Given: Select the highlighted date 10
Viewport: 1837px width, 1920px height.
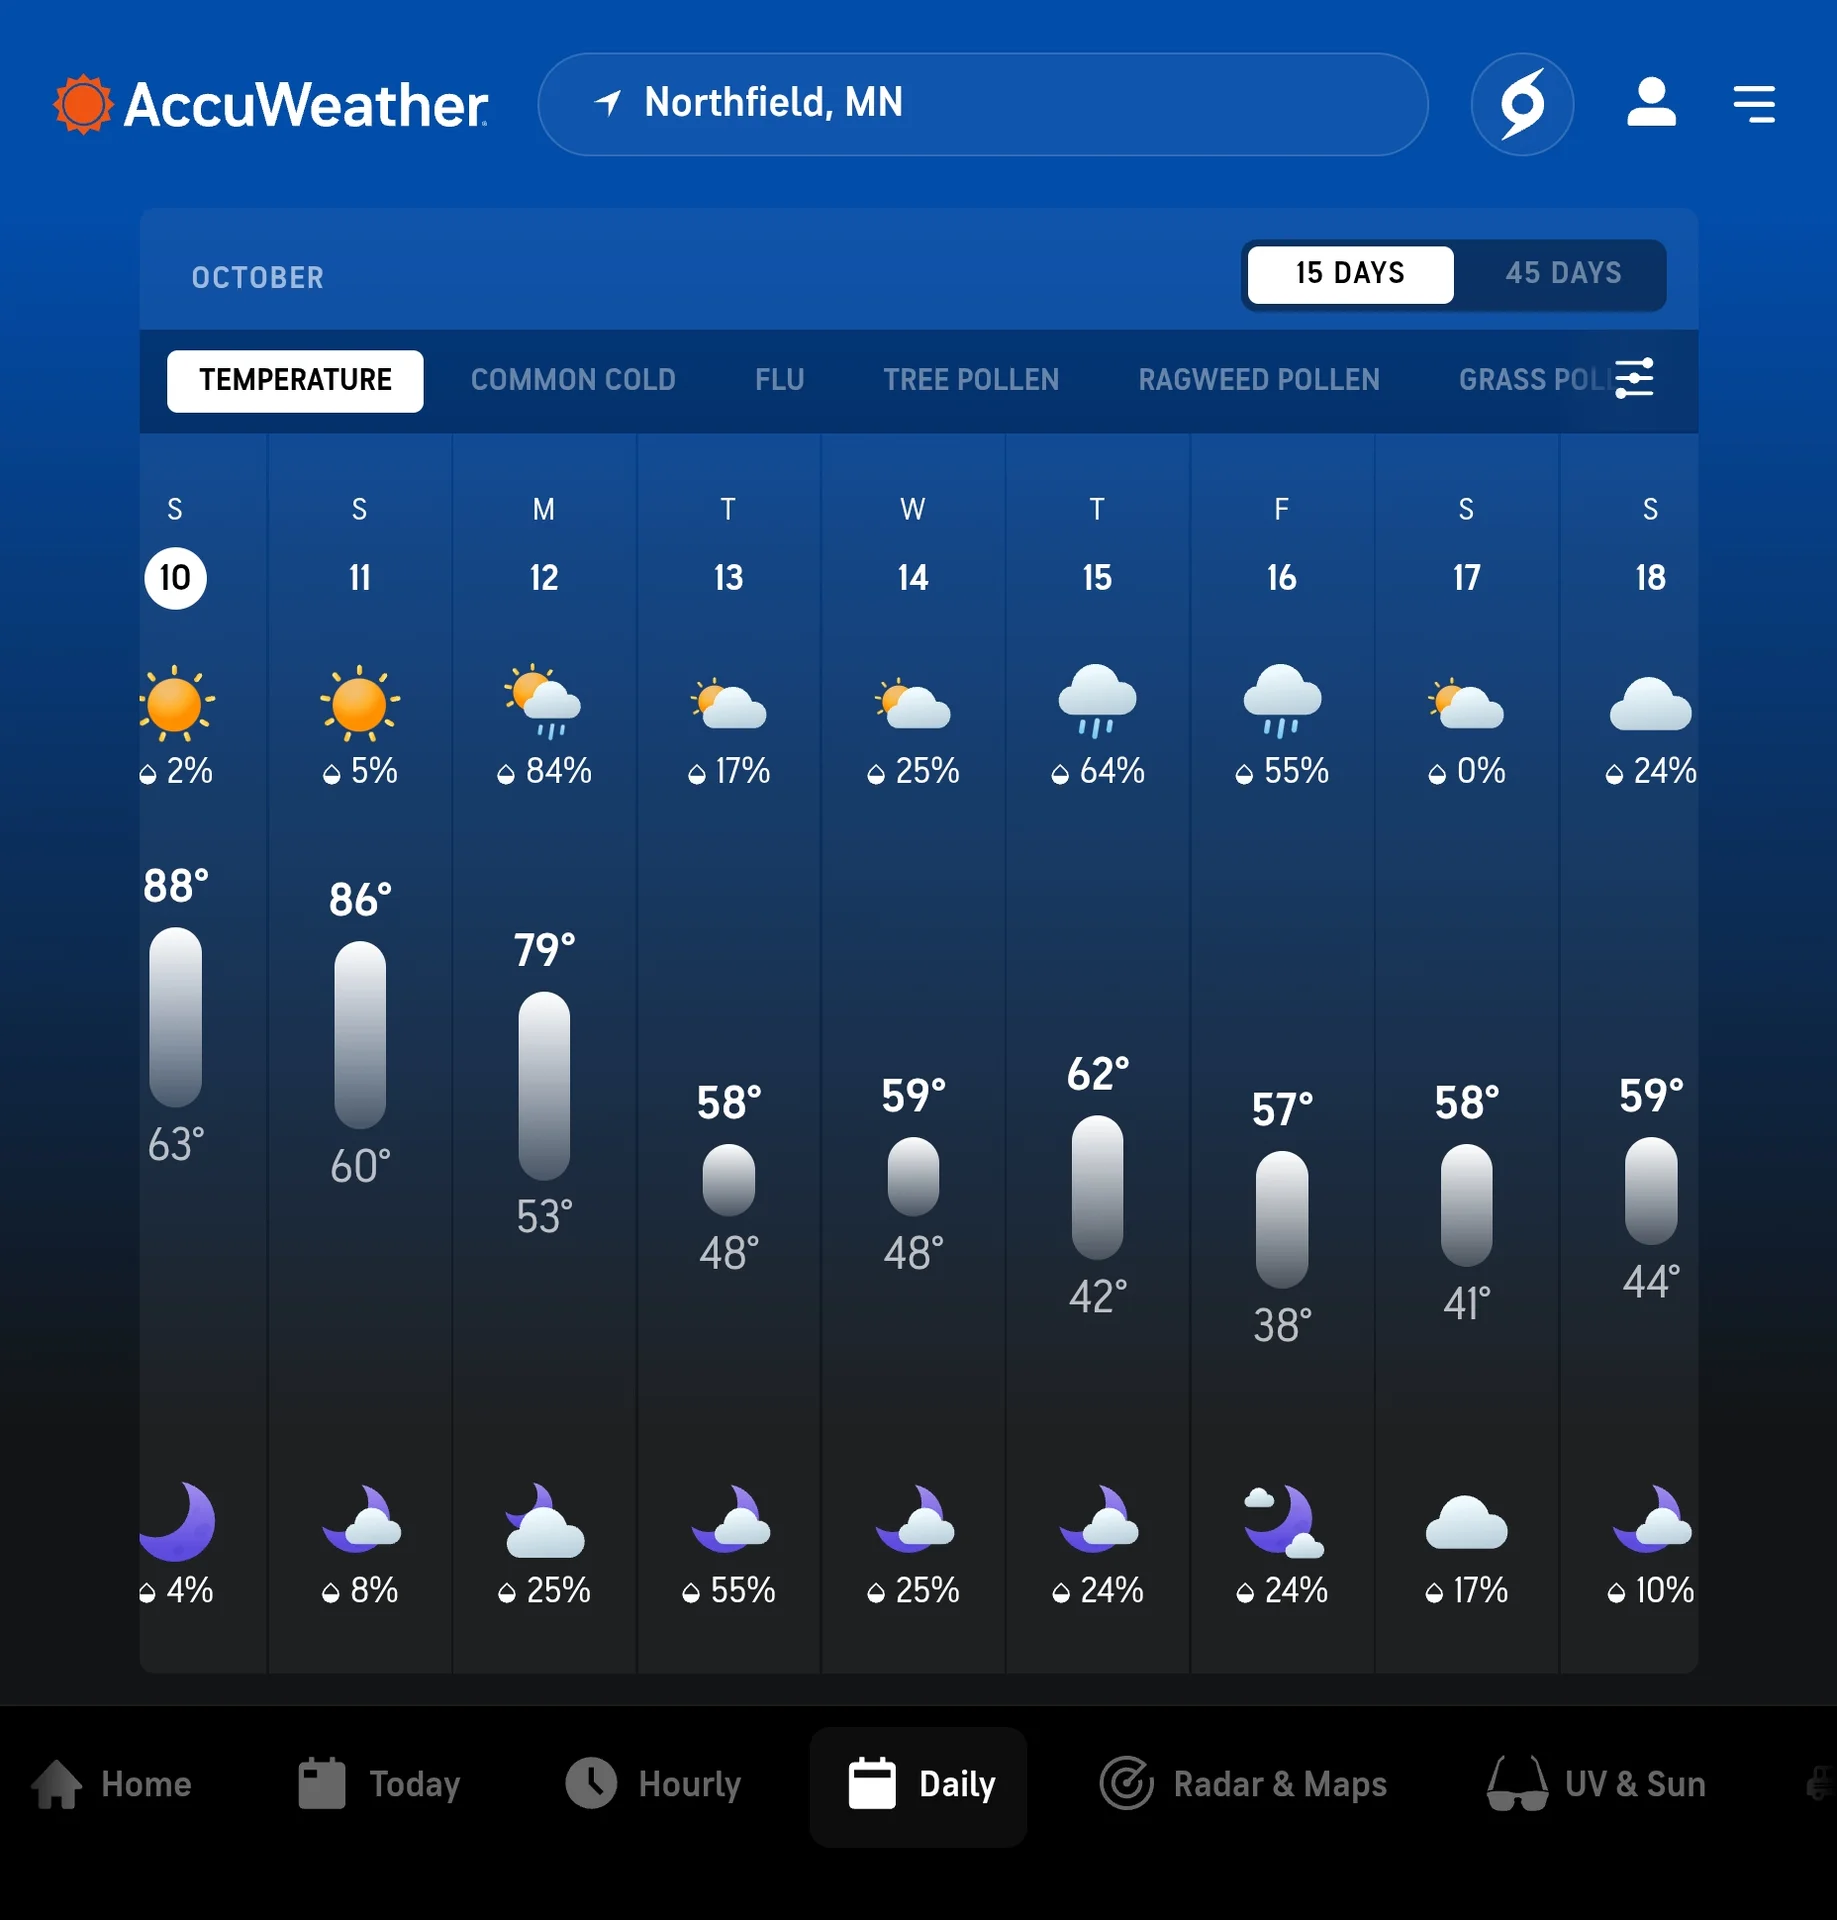Looking at the screenshot, I should point(175,578).
